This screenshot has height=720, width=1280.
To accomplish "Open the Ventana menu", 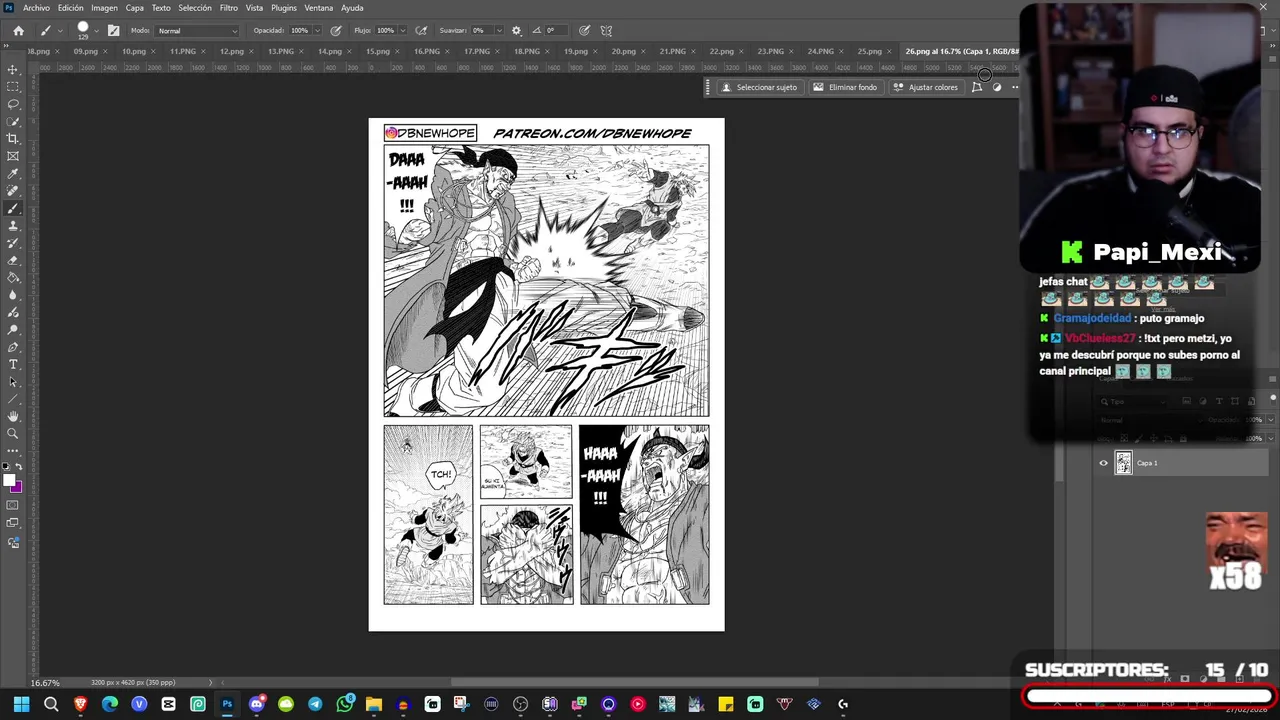I will [x=319, y=8].
